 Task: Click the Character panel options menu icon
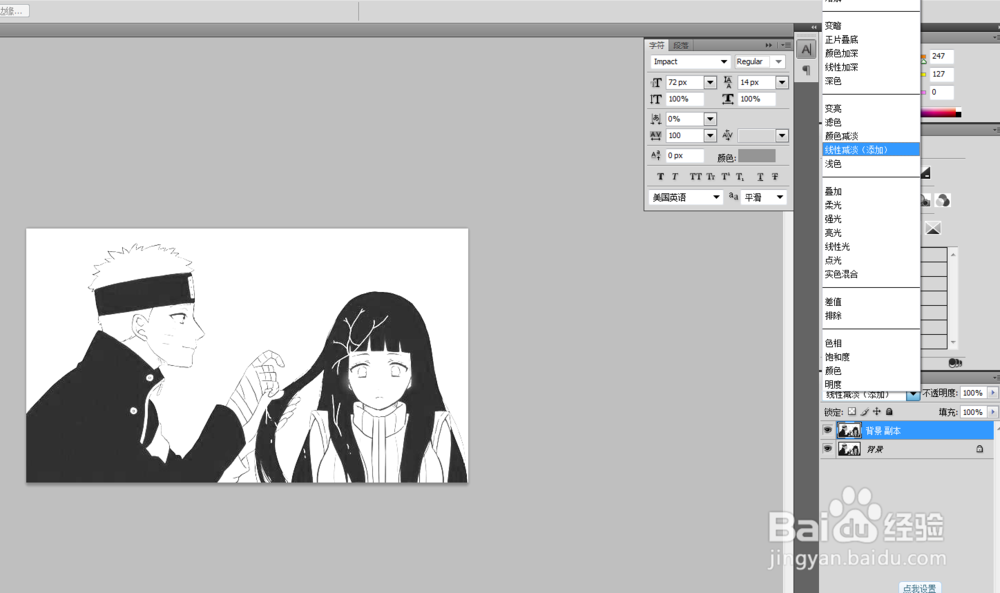pos(786,45)
